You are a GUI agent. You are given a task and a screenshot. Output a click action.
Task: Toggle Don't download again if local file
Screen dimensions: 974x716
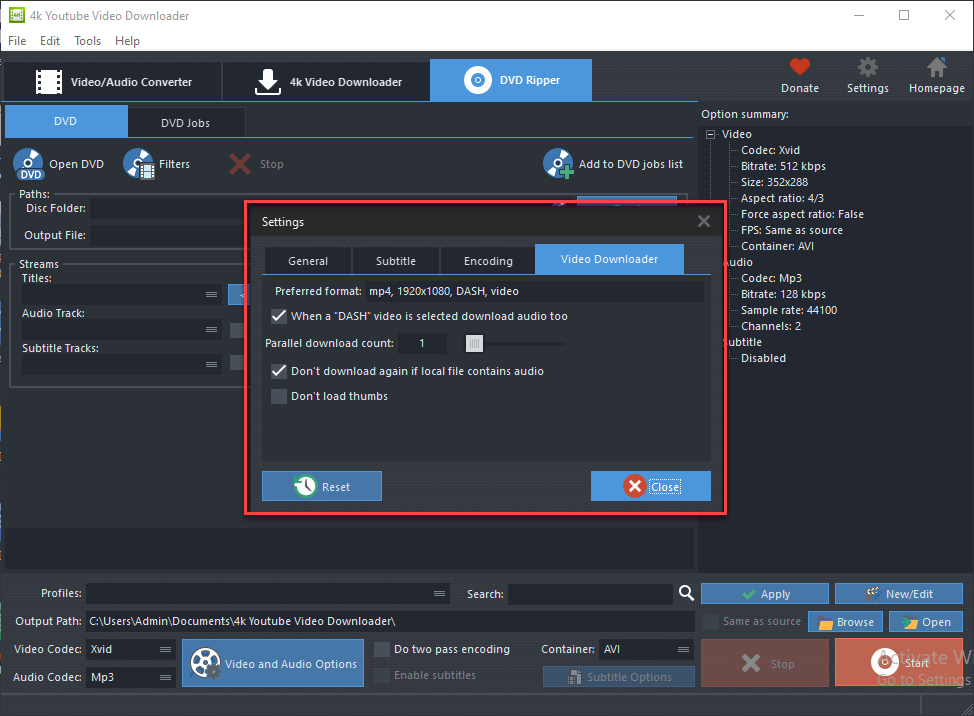coord(279,371)
